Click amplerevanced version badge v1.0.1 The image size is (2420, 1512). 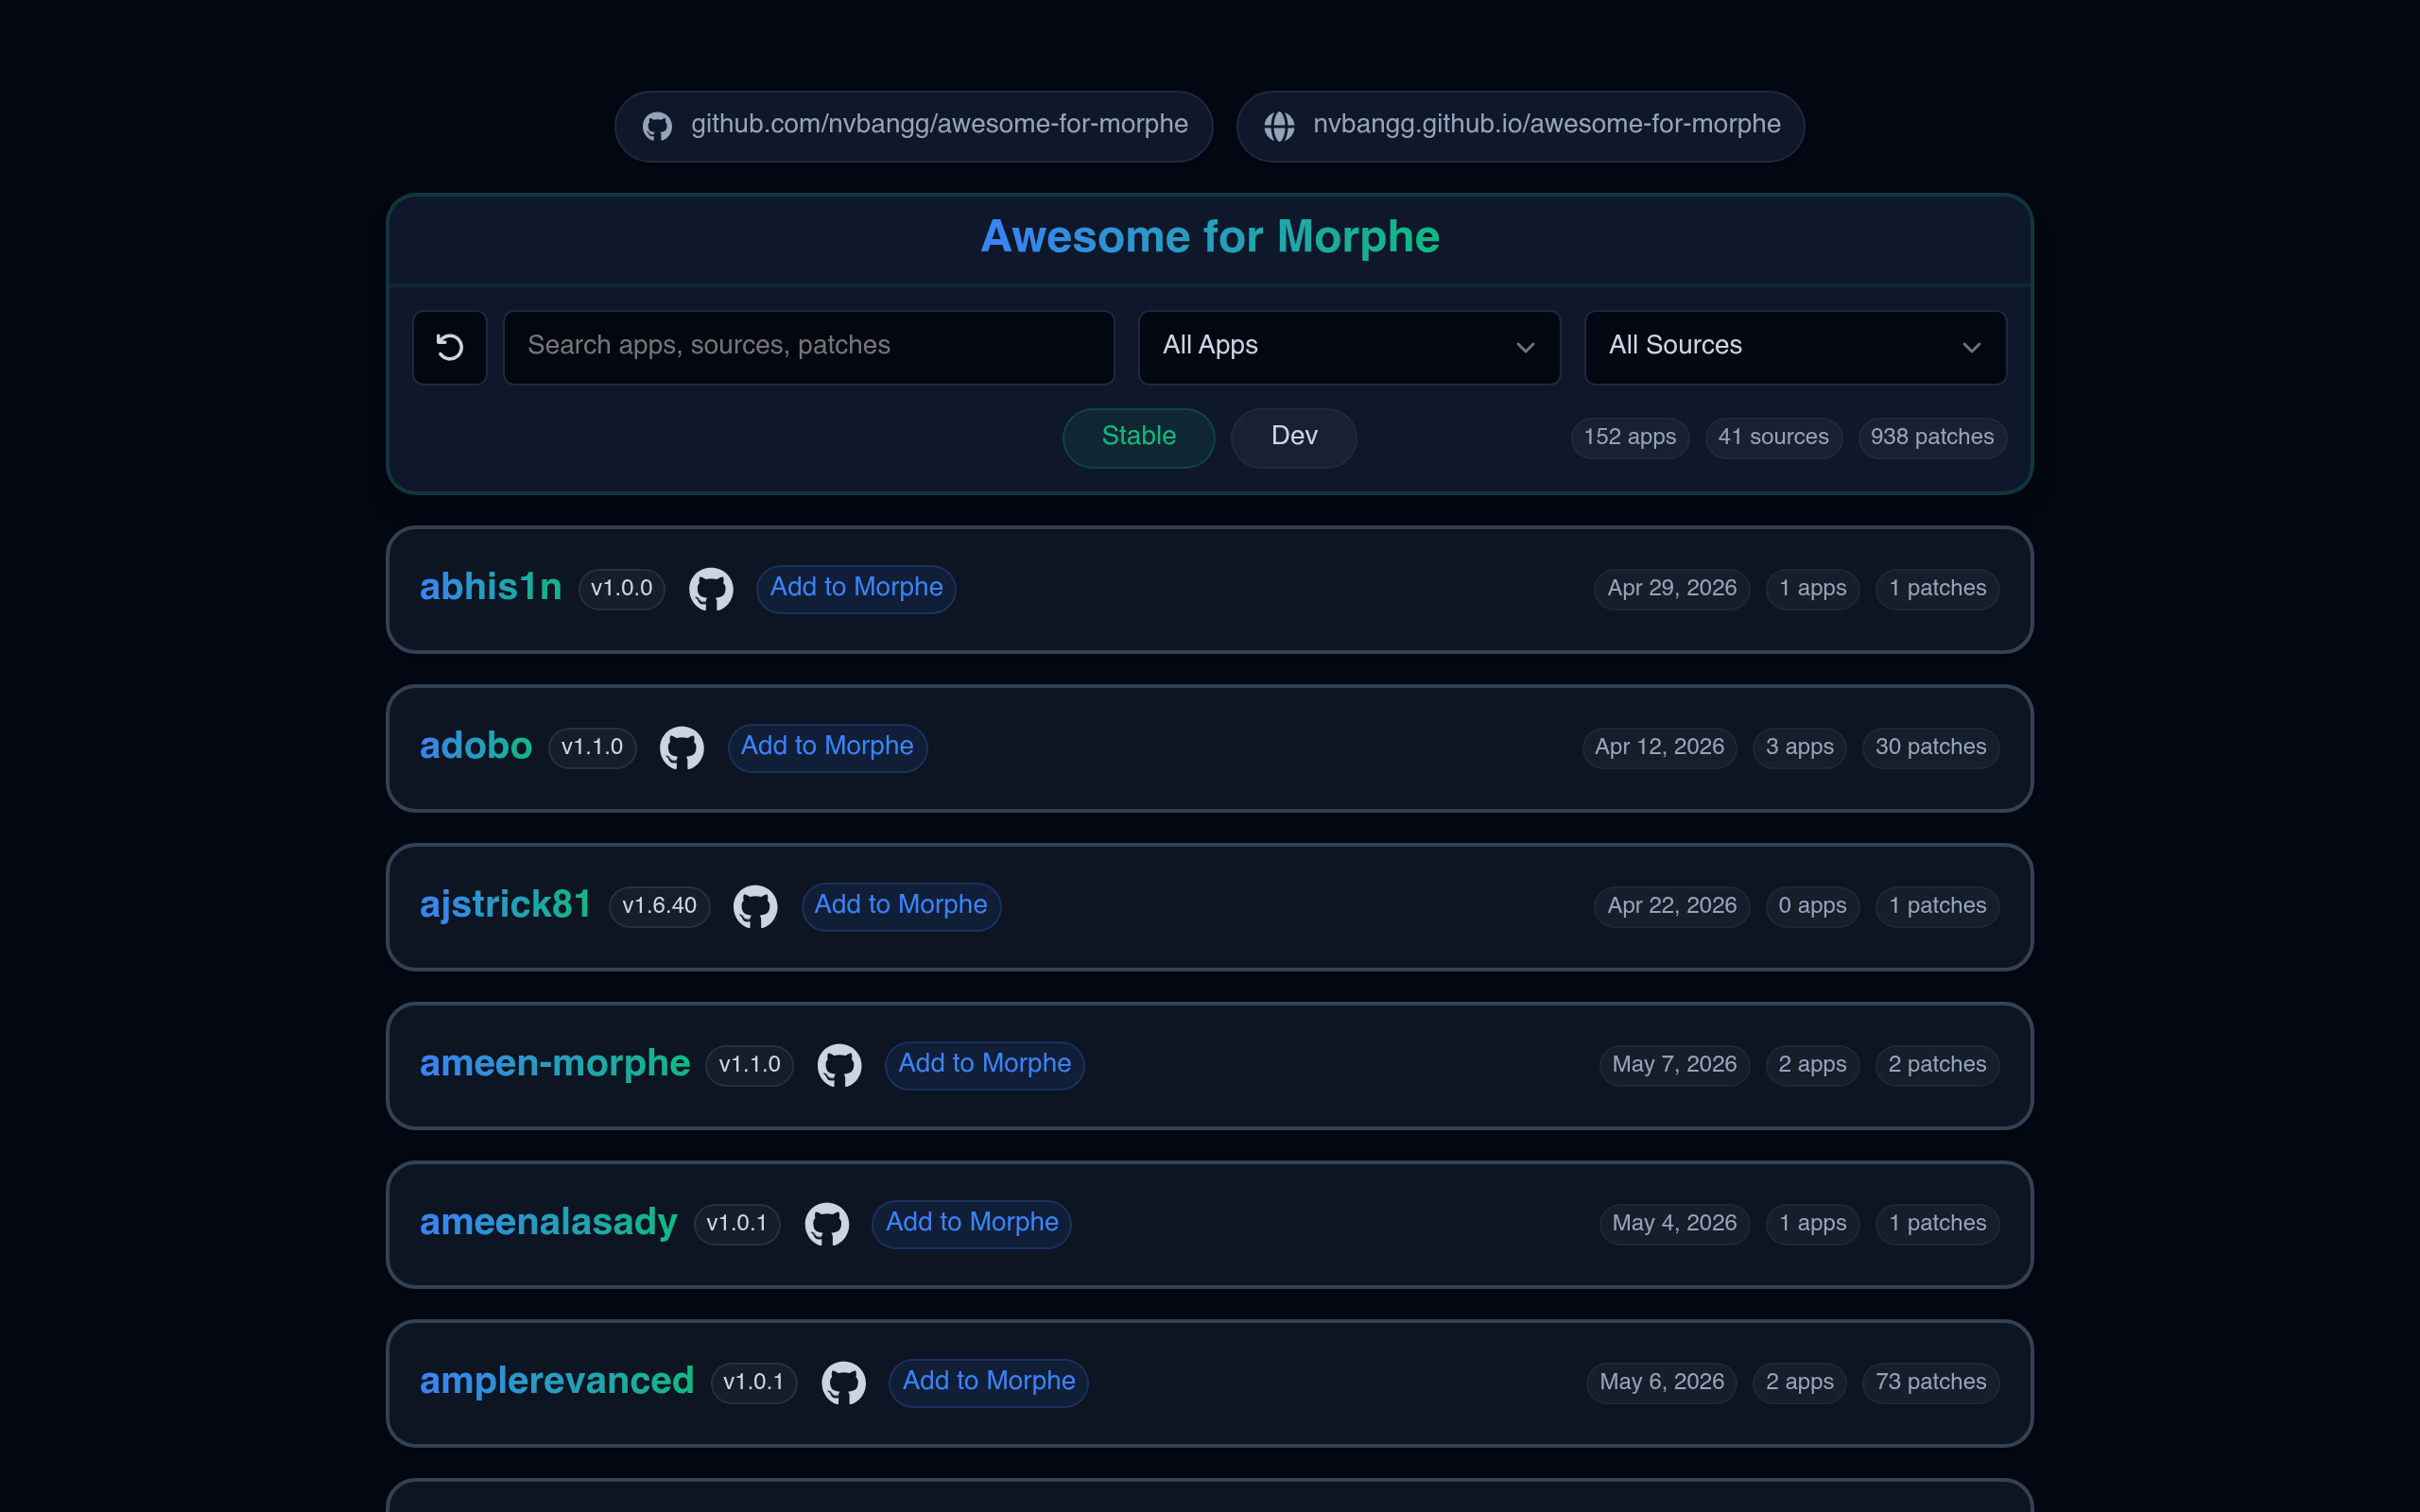click(753, 1383)
